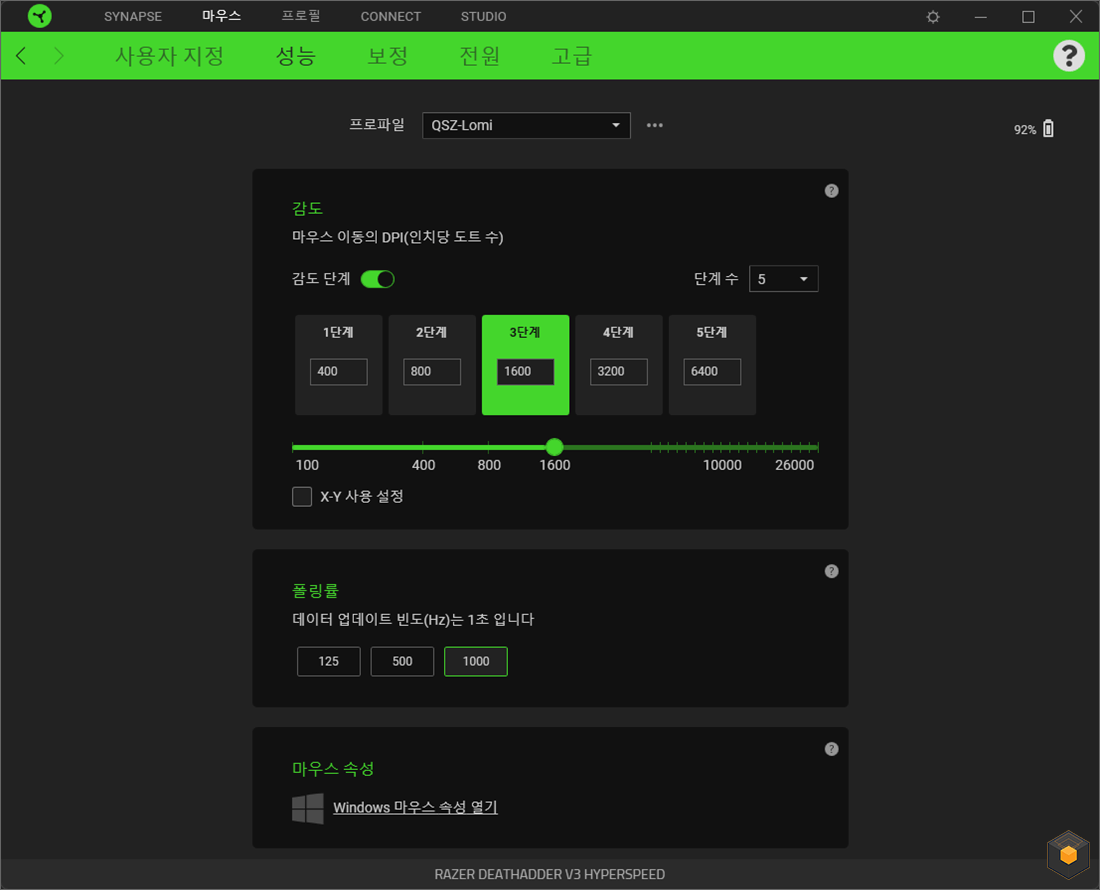Click RAZER DEATHADDER V3 HYPERSPEED device name

(549, 875)
